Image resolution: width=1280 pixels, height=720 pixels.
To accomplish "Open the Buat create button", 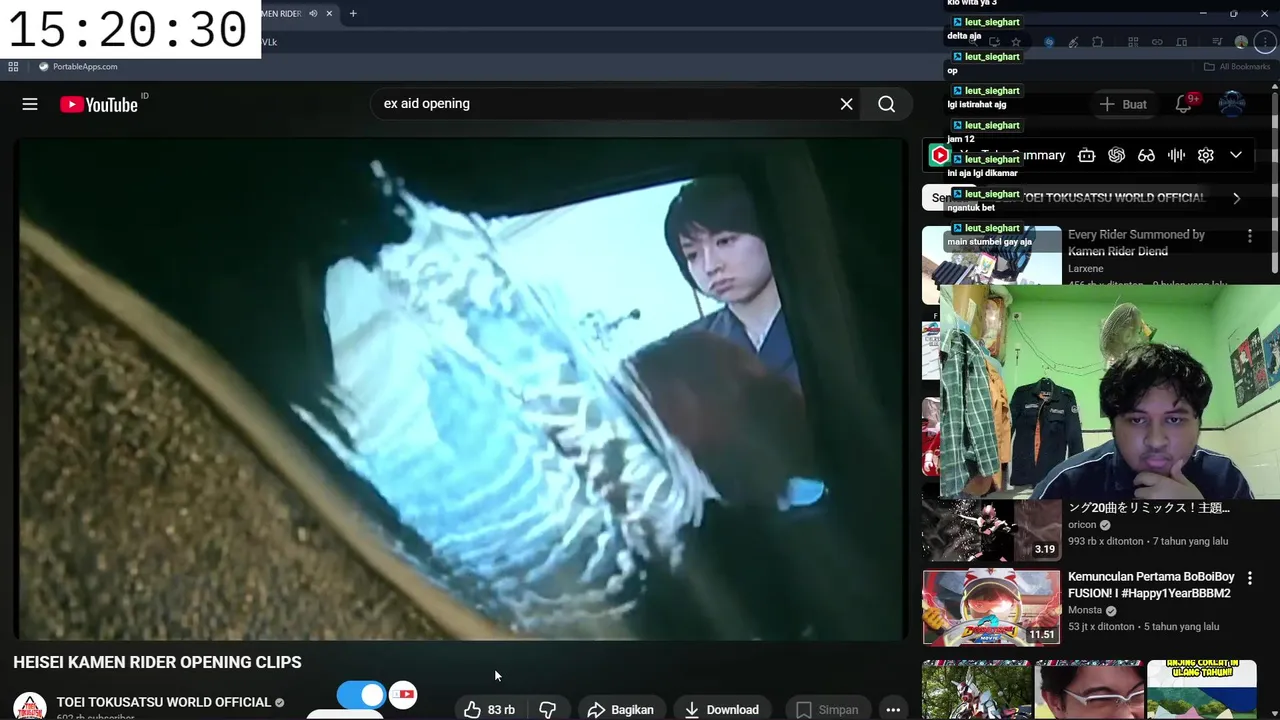I will pos(1123,104).
